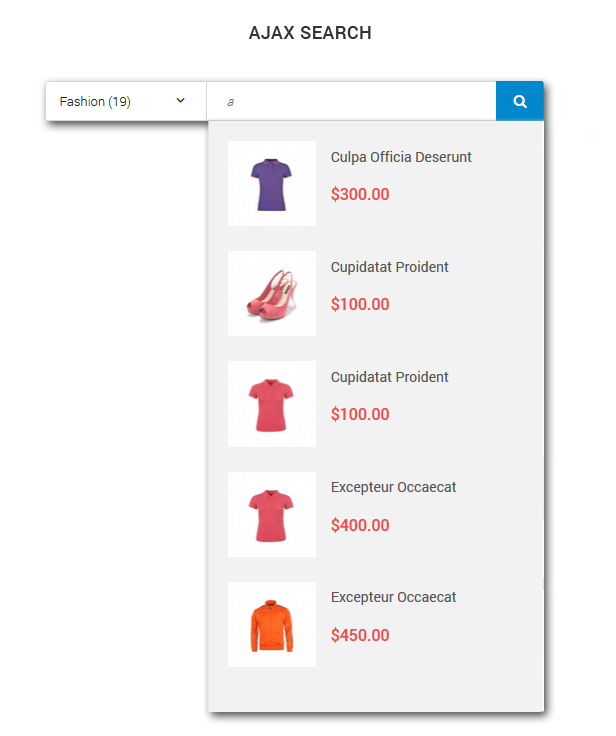
Task: Click the $100.00 price beside pink polo
Action: (x=360, y=414)
